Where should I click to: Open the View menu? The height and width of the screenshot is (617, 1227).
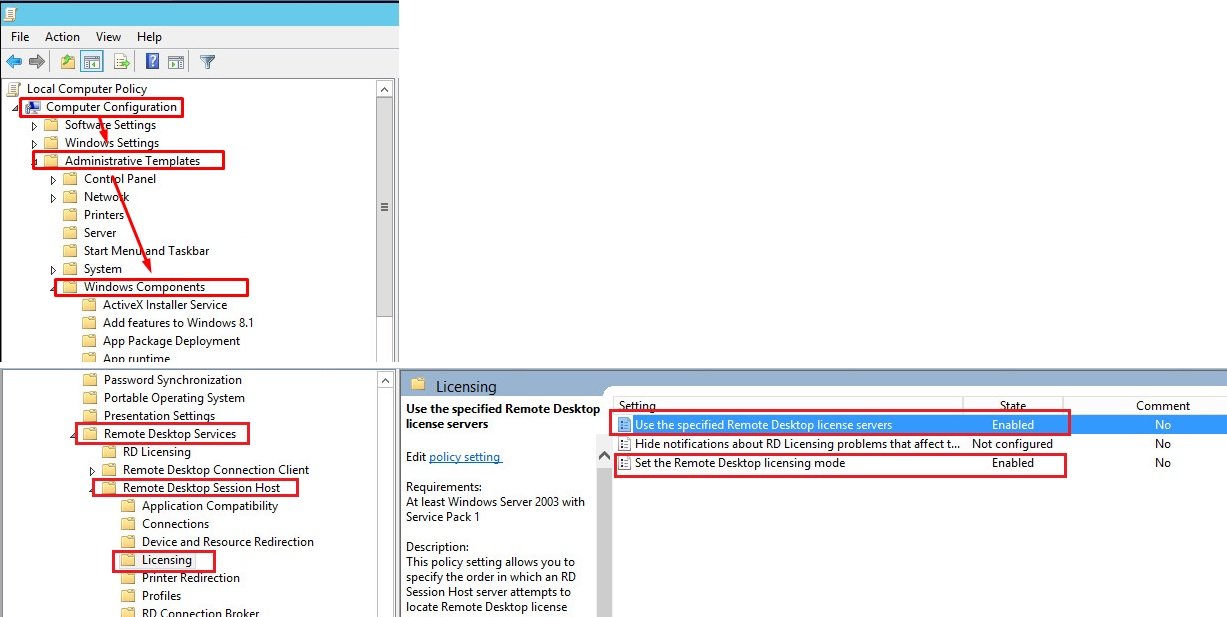point(108,37)
